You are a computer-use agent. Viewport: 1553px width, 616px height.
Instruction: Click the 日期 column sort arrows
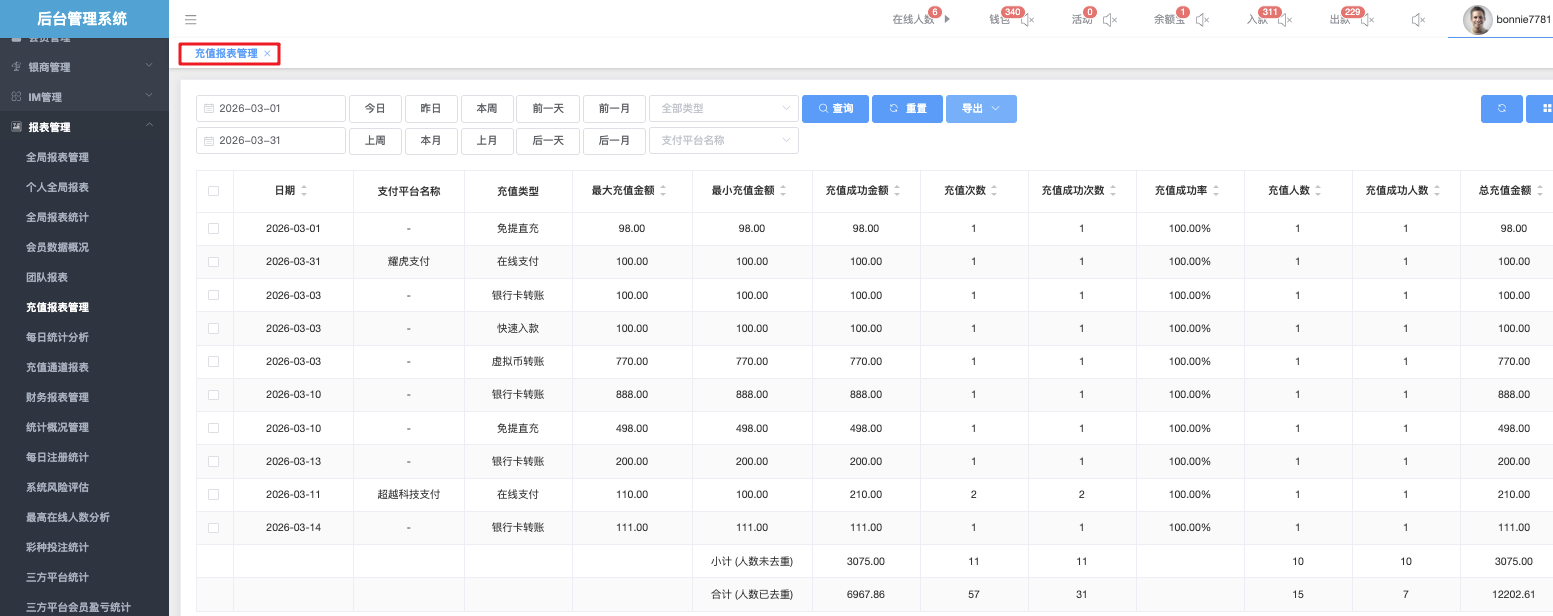(x=304, y=191)
